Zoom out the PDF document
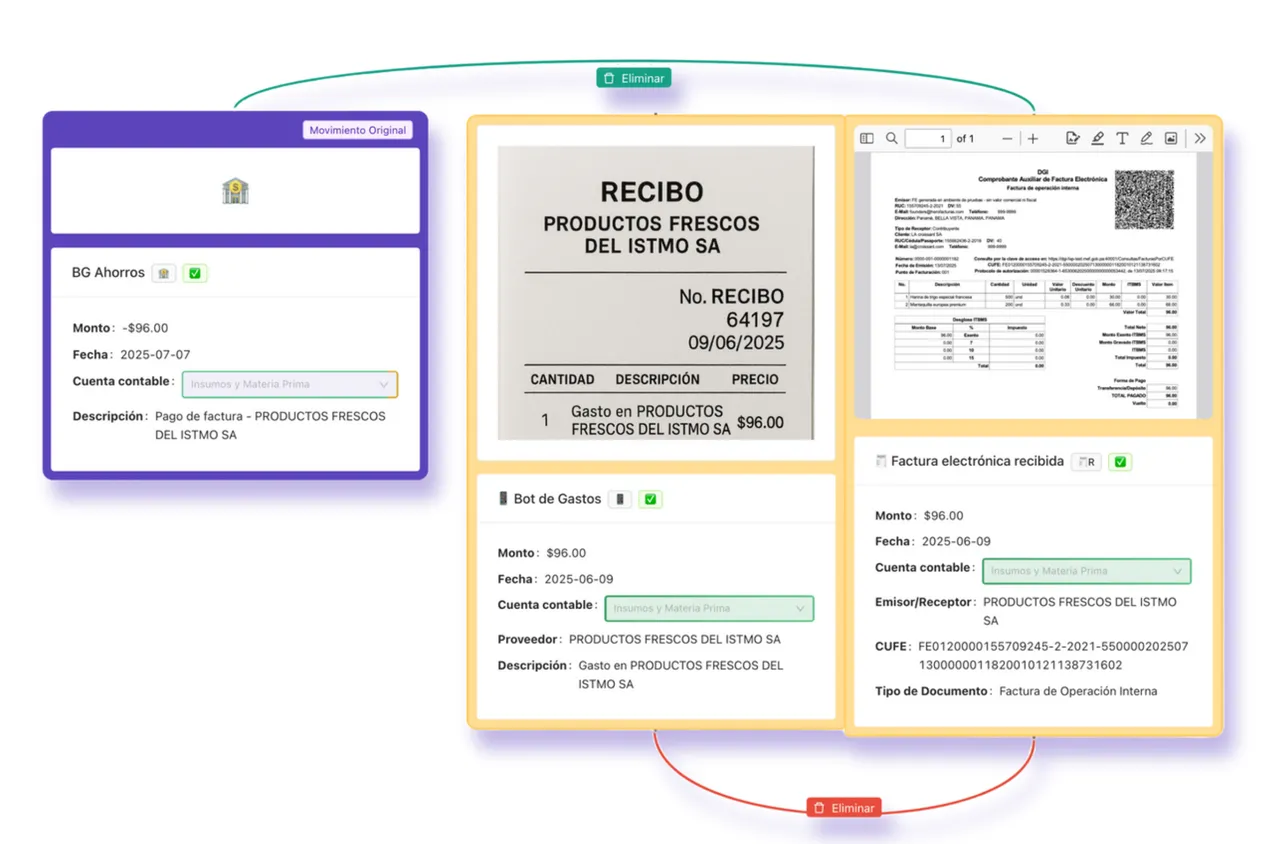The image size is (1280, 844). pyautogui.click(x=1007, y=138)
